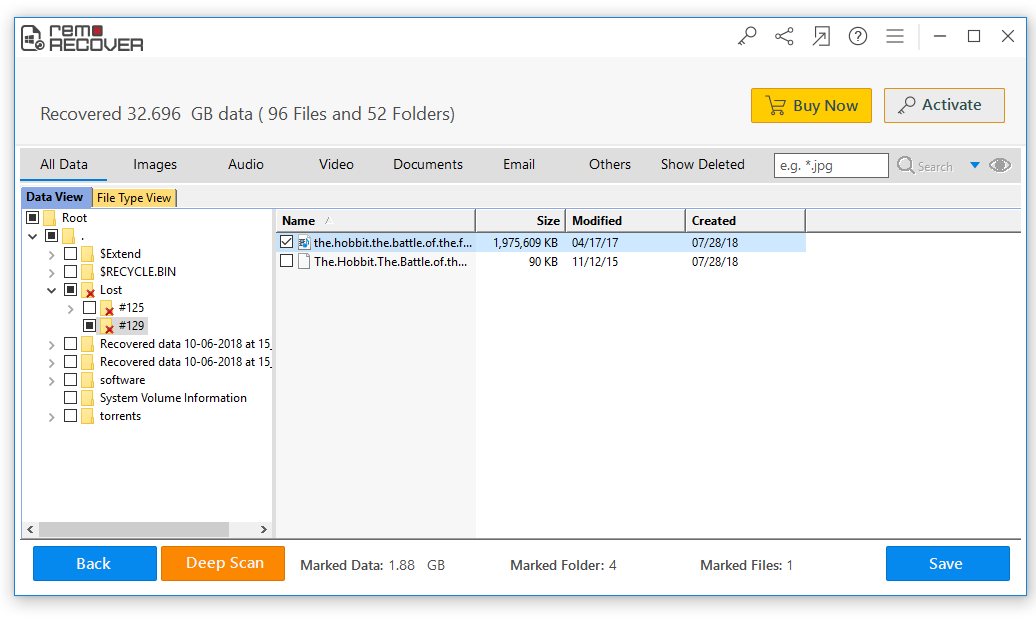Check the #125 folder checkbox
Screen dimensions: 1036x620
(x=89, y=307)
